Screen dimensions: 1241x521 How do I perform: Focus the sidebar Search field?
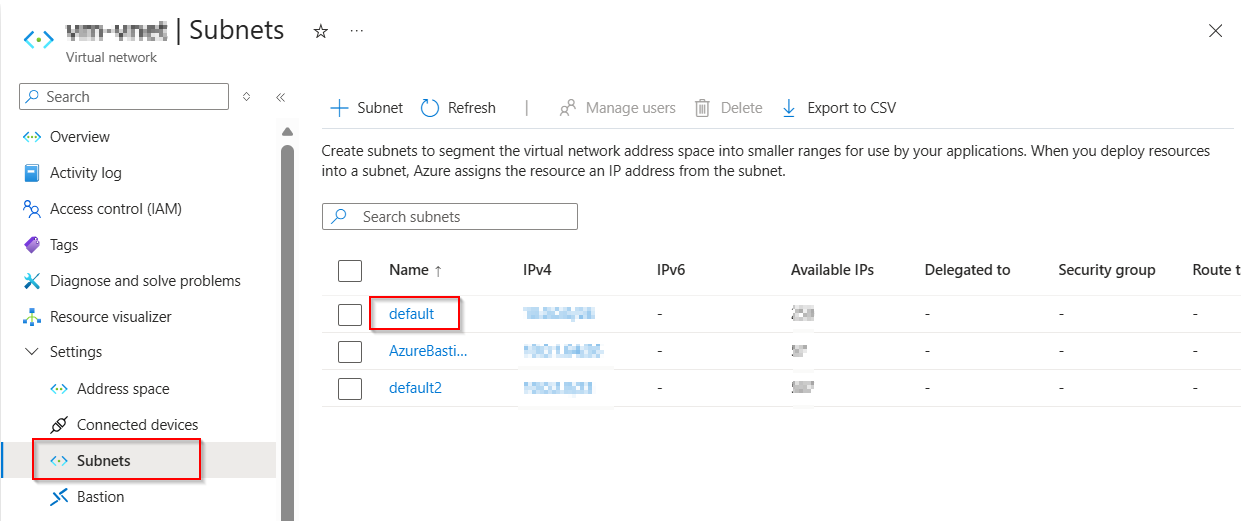[124, 97]
